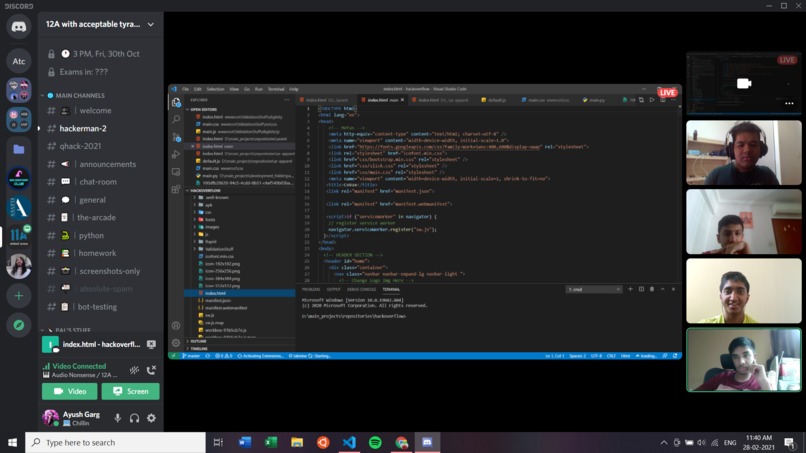Turn on camera with Video button
Image resolution: width=806 pixels, height=453 pixels.
[x=69, y=391]
